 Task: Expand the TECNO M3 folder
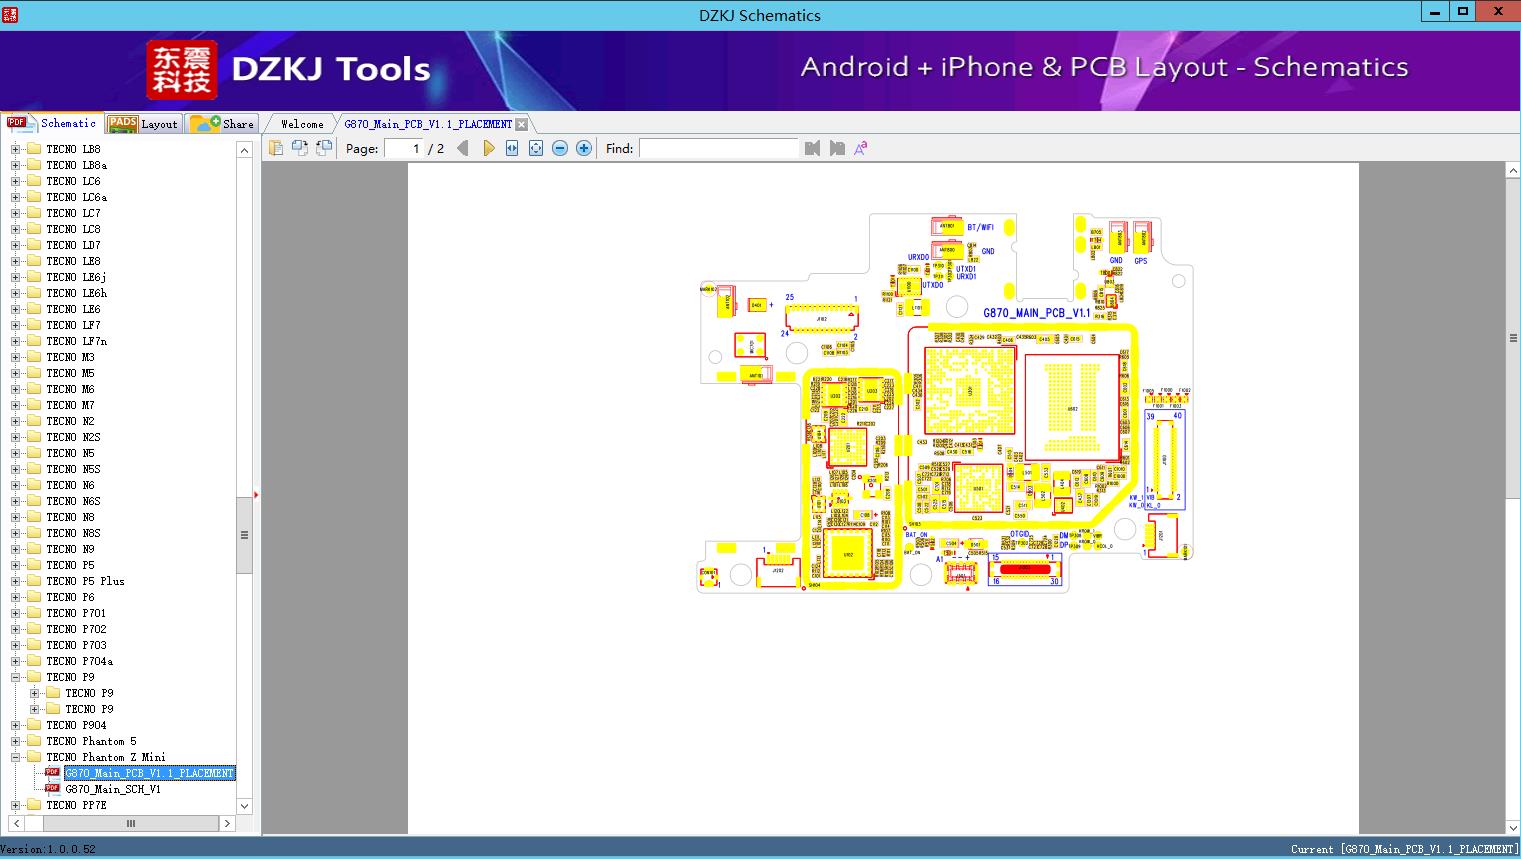coord(15,357)
